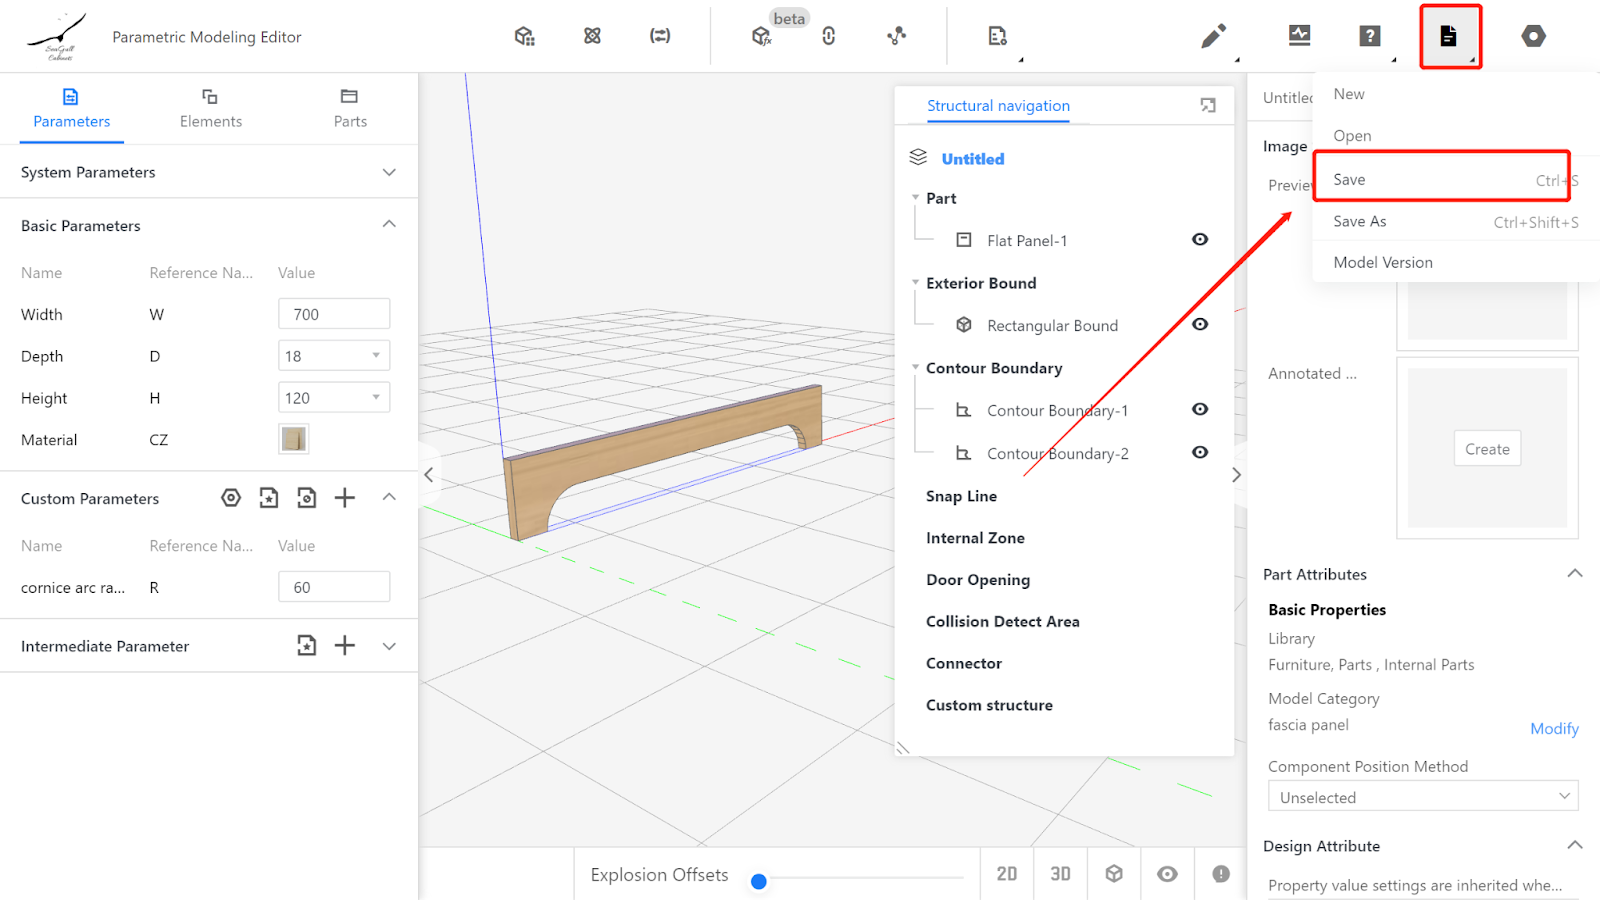1600x900 pixels.
Task: Toggle visibility of Rectangular Bound
Action: click(1200, 325)
